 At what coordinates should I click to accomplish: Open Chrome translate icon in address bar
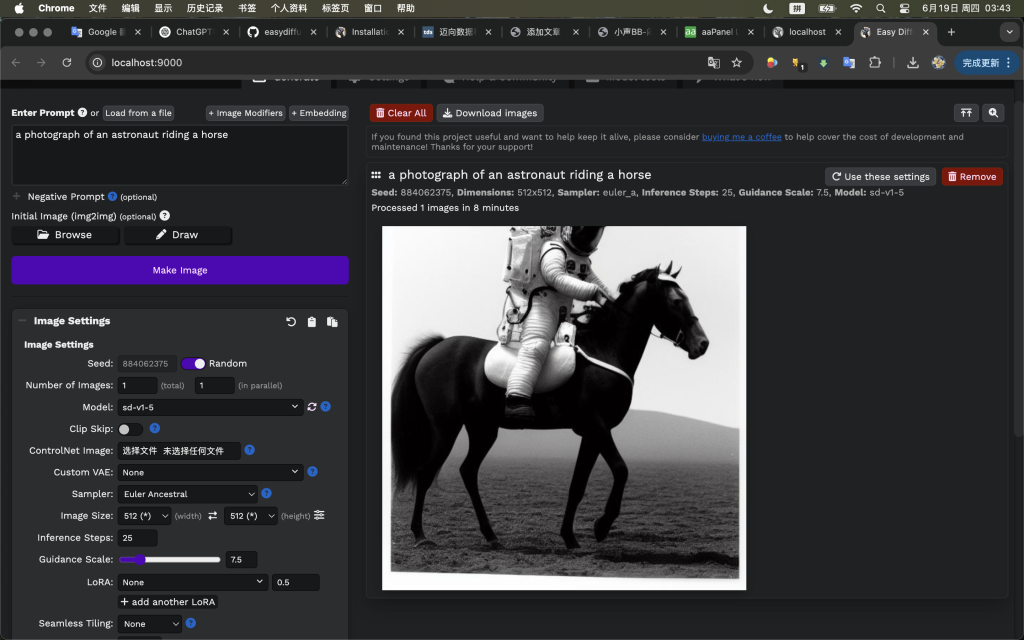tap(714, 63)
